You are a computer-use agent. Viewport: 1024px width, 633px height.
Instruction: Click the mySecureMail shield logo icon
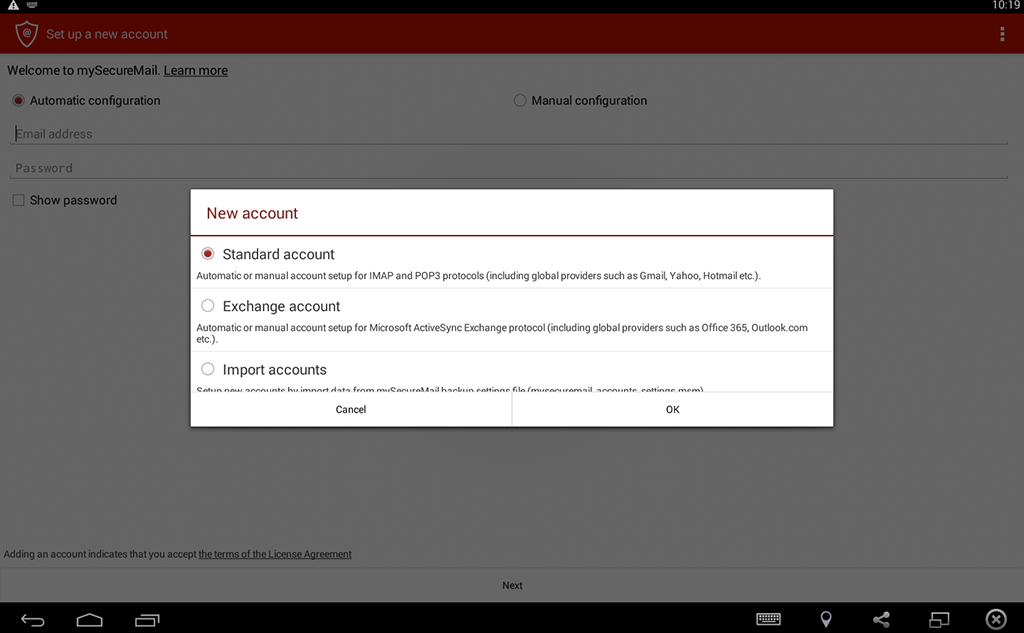point(27,34)
